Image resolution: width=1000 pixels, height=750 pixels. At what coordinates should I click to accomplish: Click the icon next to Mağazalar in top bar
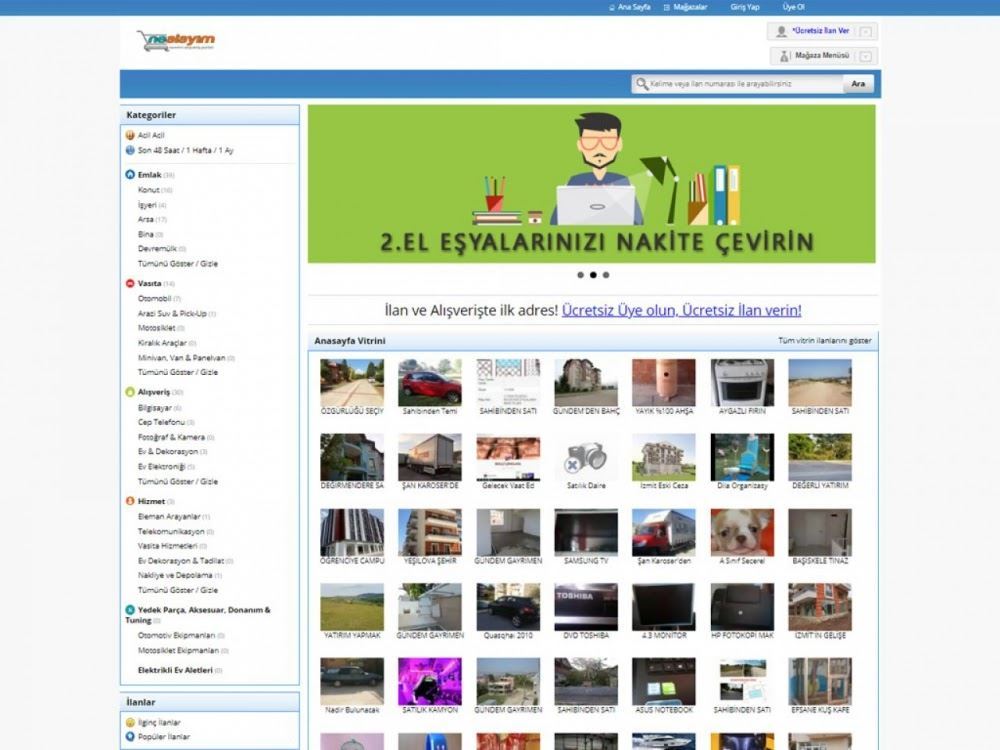point(666,8)
